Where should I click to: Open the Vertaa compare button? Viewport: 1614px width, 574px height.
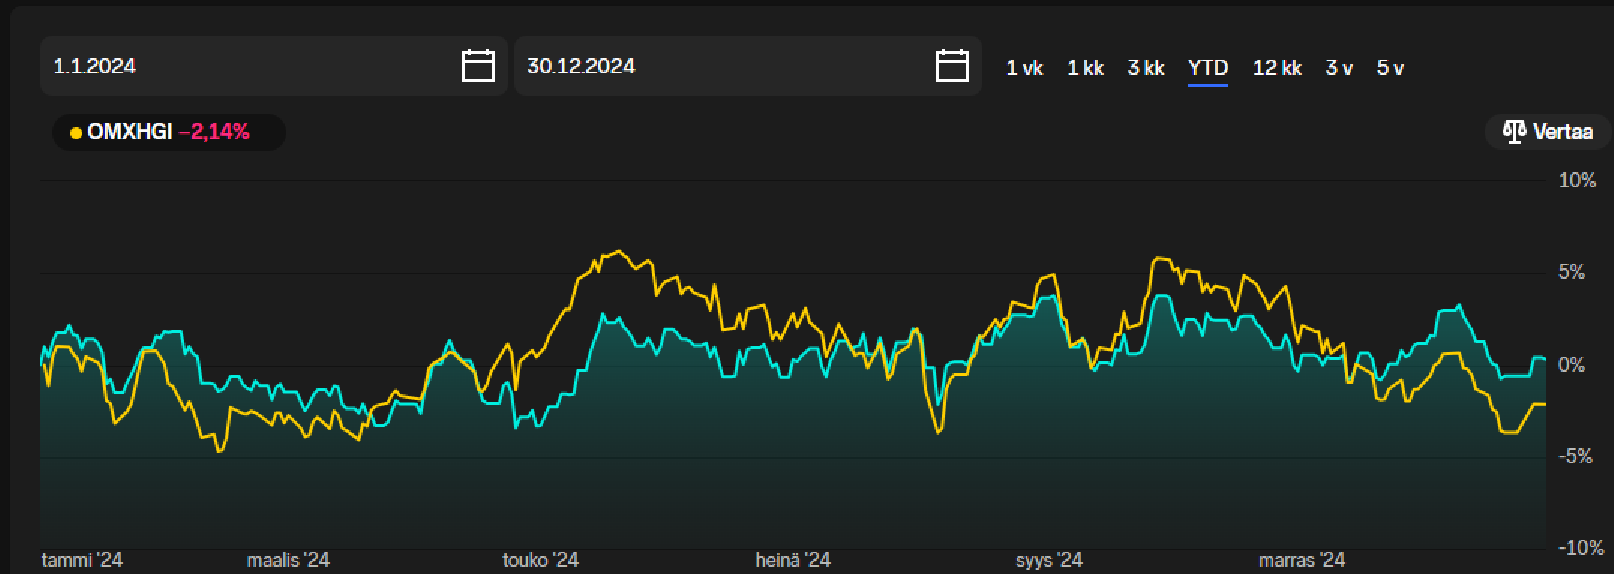[x=1548, y=132]
